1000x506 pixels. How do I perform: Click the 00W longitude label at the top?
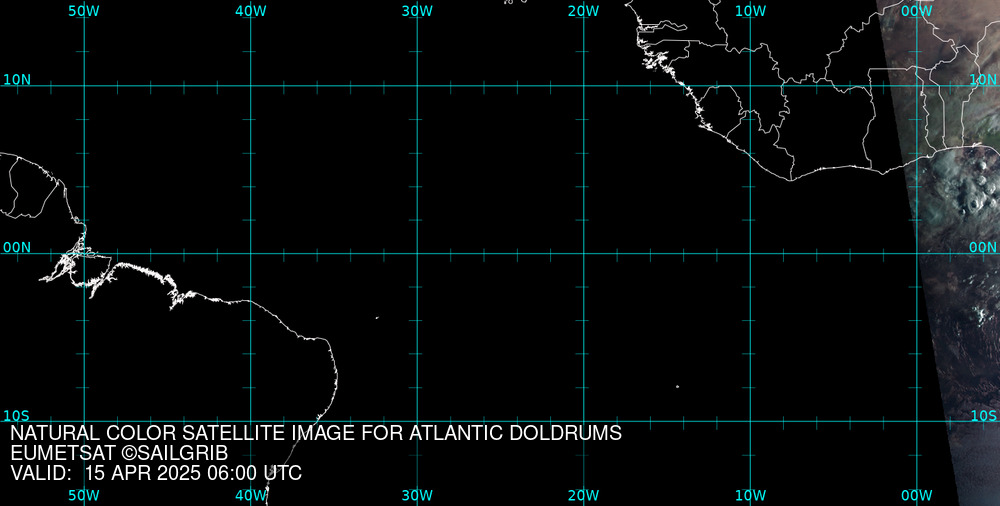pos(917,11)
